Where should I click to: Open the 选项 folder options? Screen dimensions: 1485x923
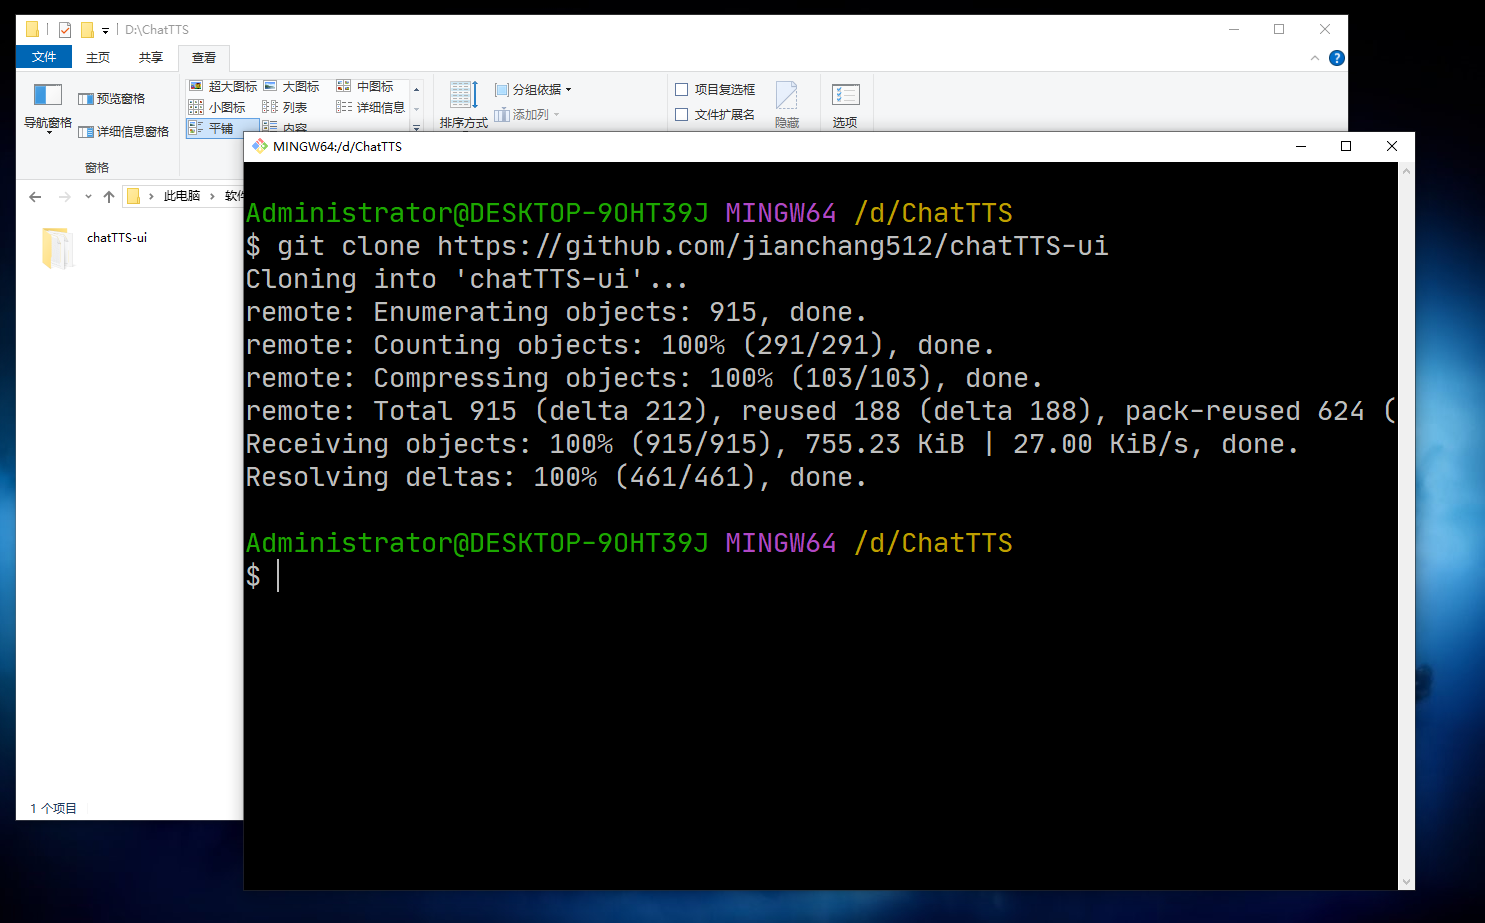[x=846, y=105]
